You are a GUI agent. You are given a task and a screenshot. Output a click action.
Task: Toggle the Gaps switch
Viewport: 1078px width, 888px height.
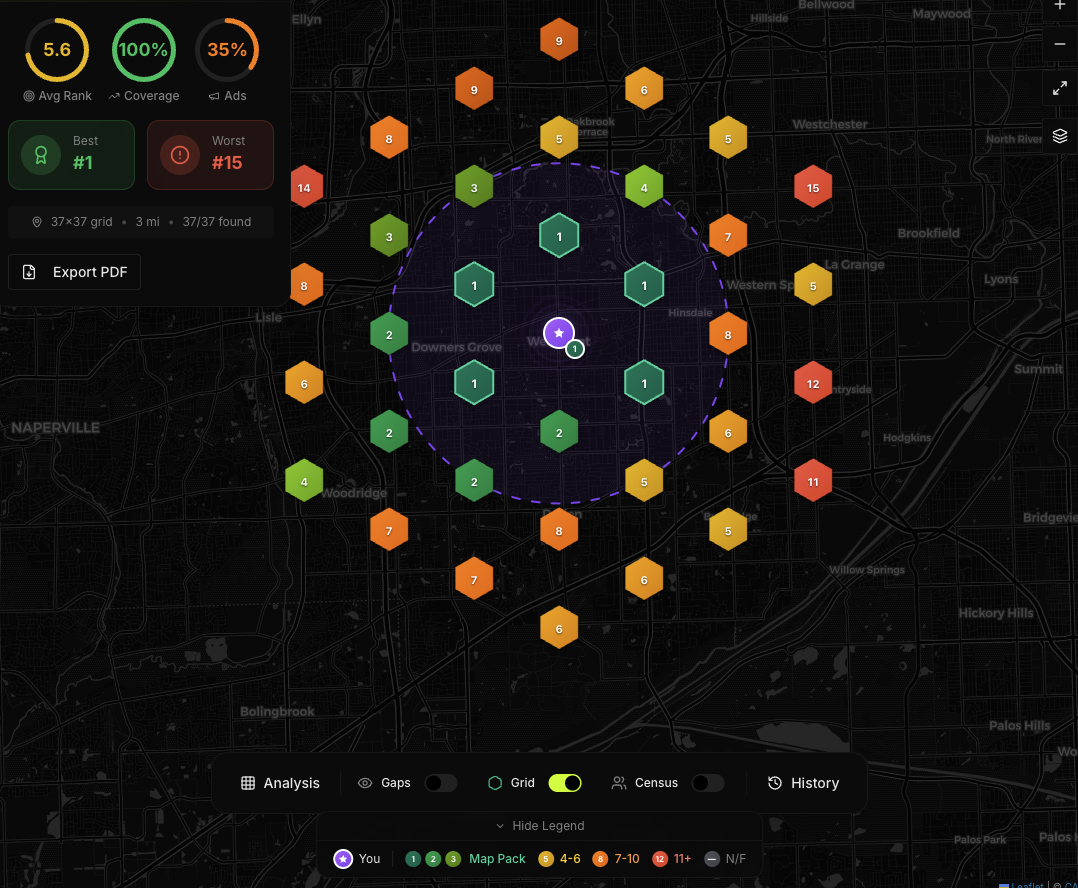441,783
